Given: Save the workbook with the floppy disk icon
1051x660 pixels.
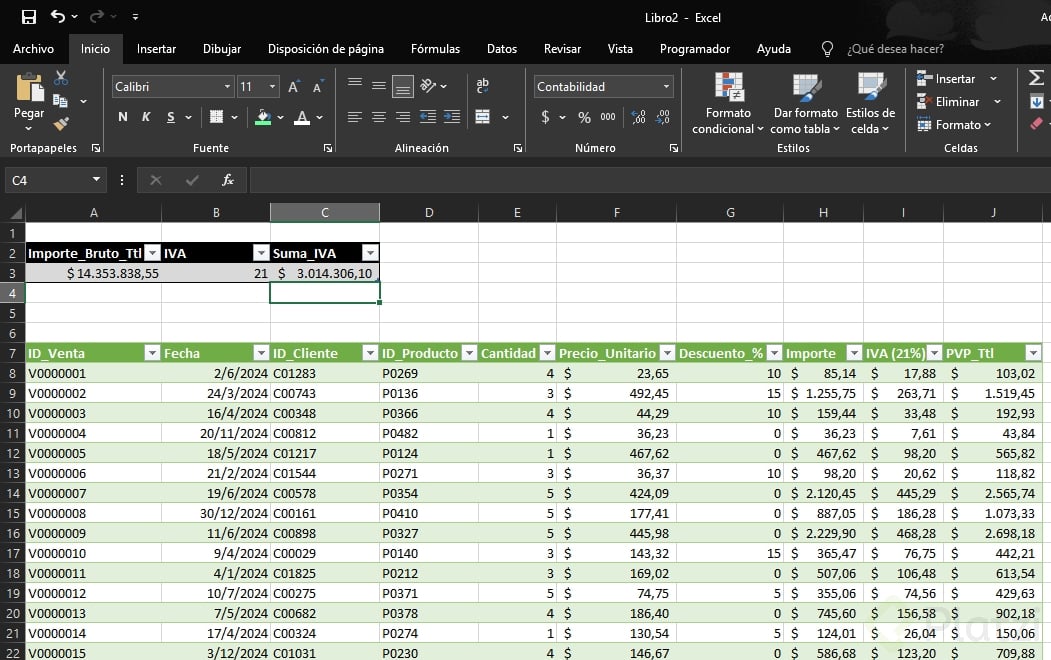Looking at the screenshot, I should point(29,17).
